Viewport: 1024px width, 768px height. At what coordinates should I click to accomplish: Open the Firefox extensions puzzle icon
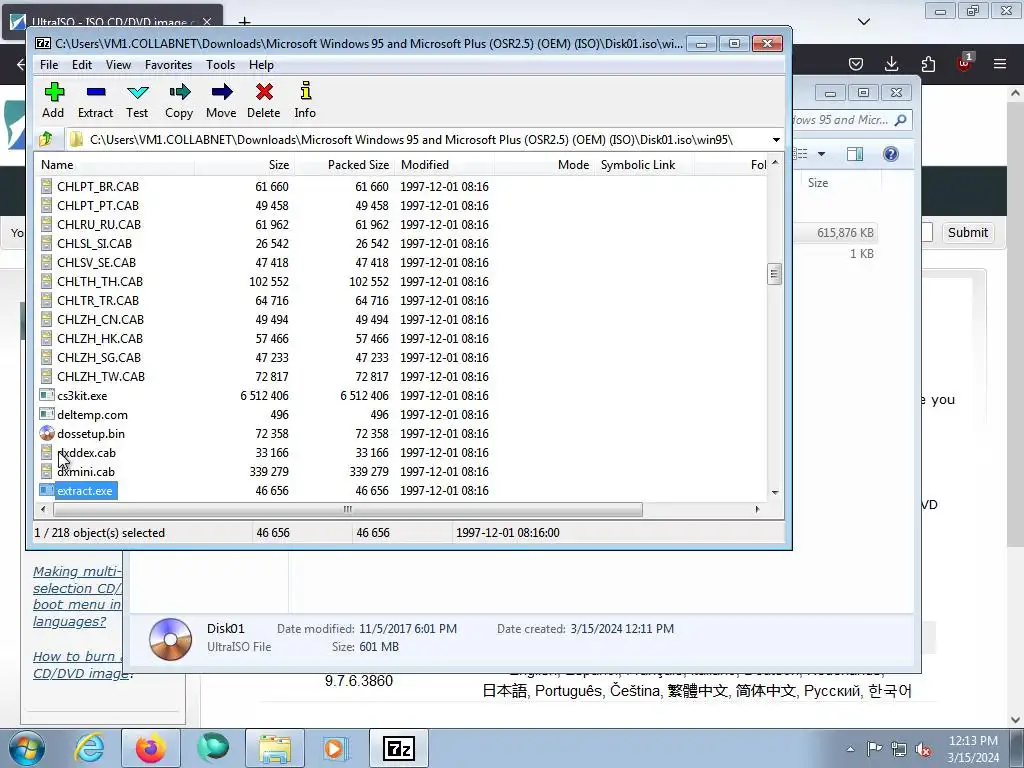tap(928, 63)
